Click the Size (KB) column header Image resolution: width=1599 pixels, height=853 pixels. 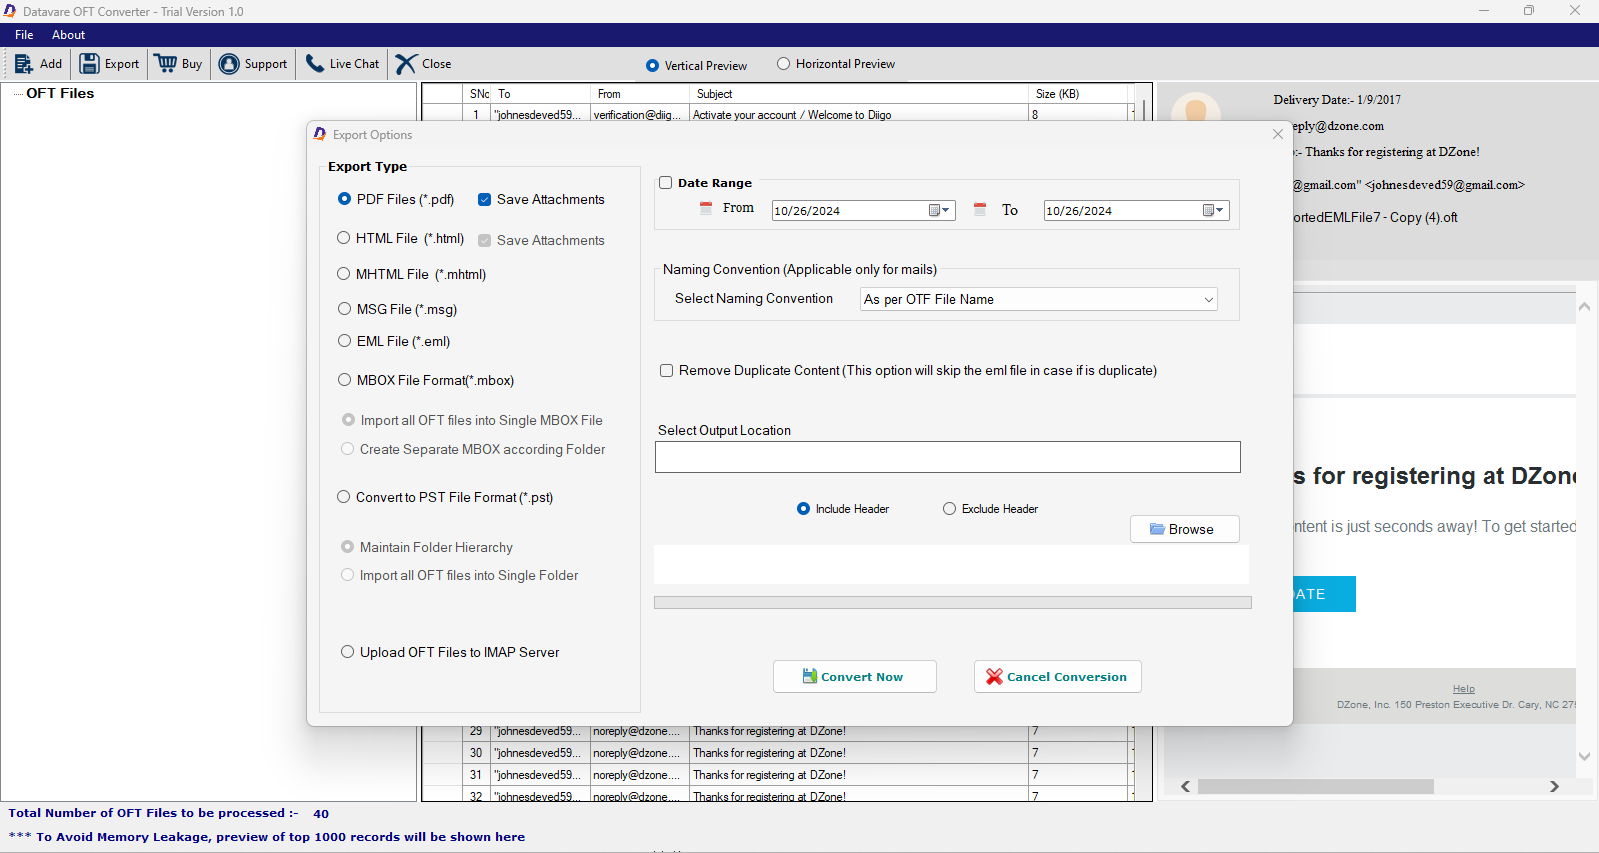[x=1078, y=94]
